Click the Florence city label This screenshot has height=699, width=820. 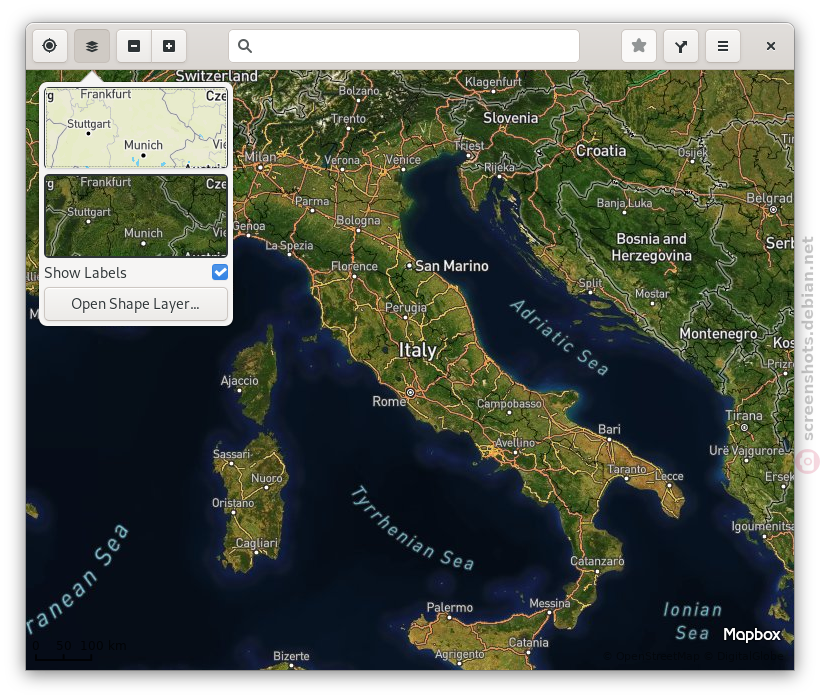pos(354,266)
